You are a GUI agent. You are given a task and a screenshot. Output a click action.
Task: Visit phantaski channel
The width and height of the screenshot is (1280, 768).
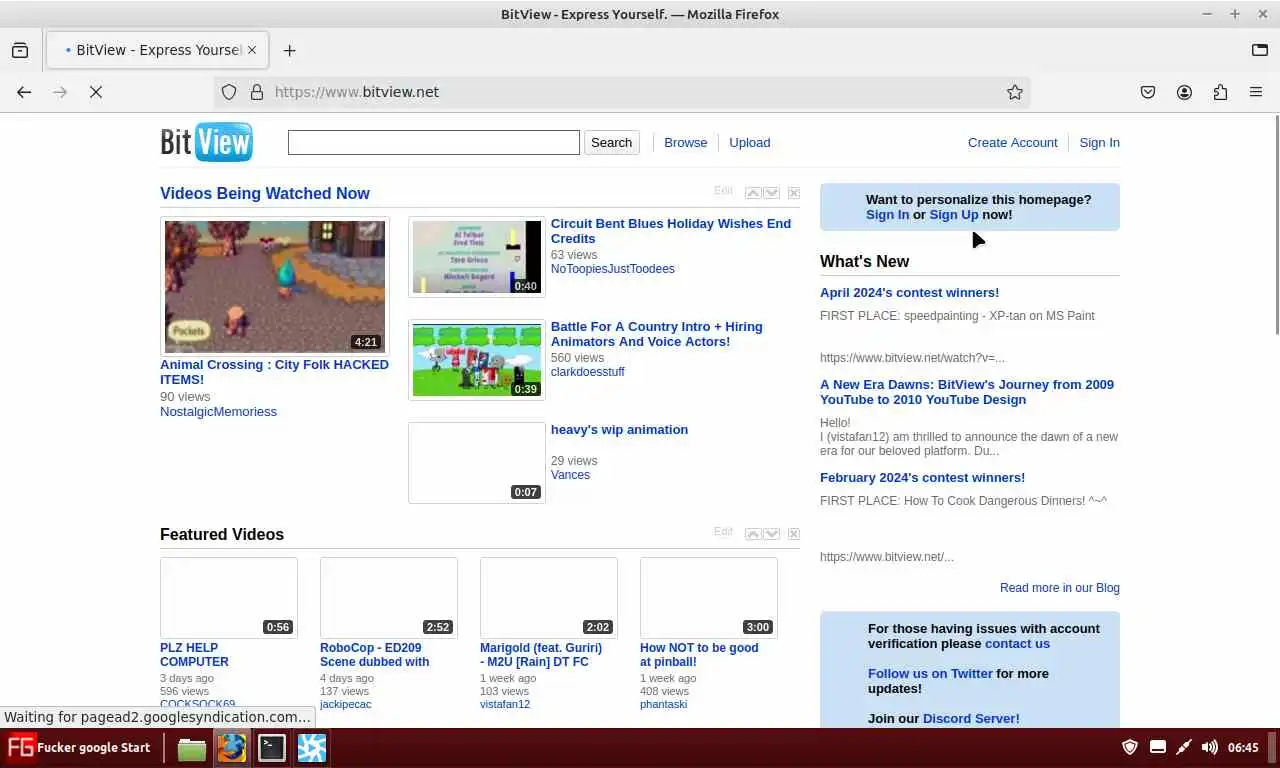point(663,705)
